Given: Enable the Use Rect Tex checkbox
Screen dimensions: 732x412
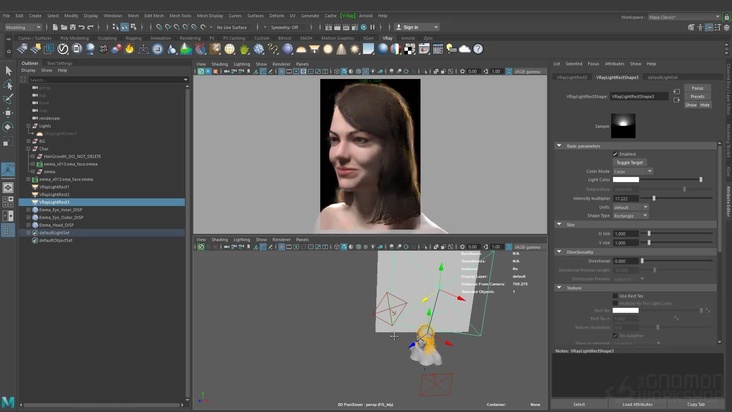Looking at the screenshot, I should pos(615,296).
